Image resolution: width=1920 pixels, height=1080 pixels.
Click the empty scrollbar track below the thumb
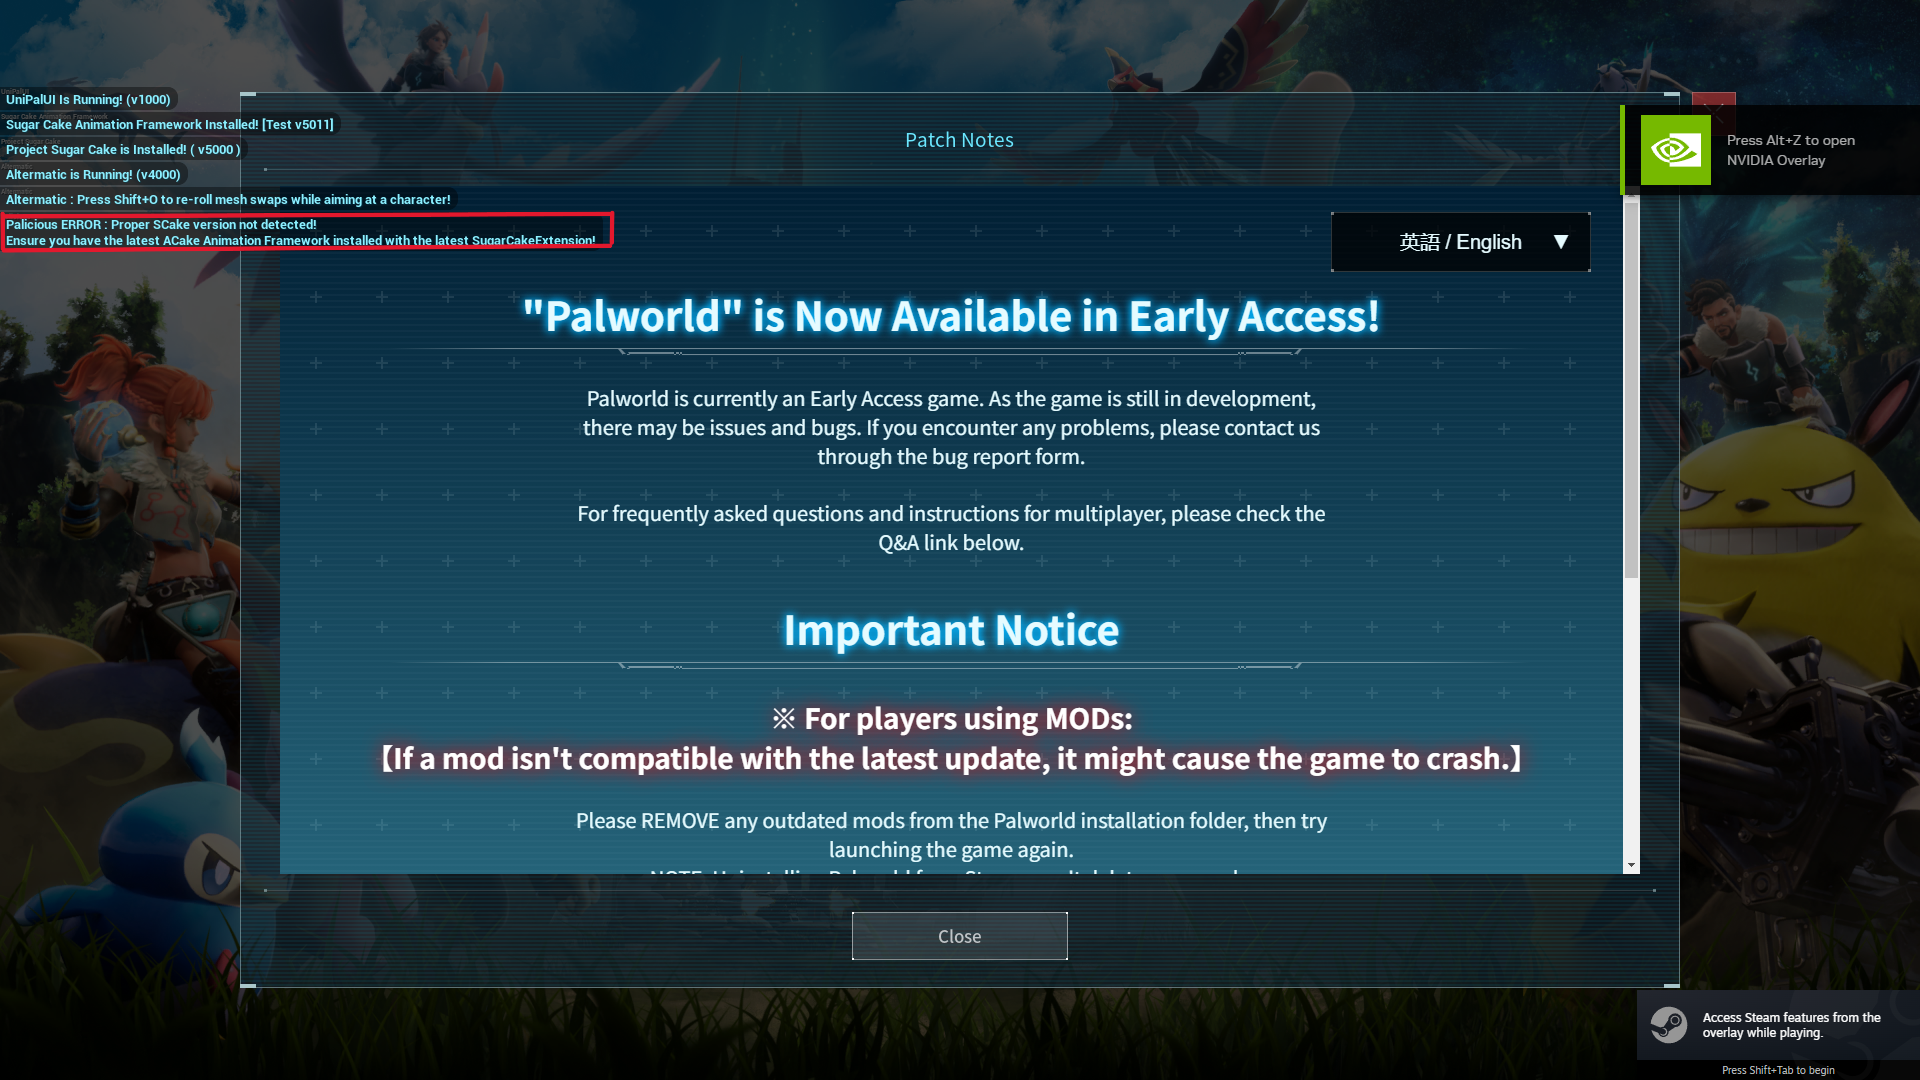[x=1631, y=717]
